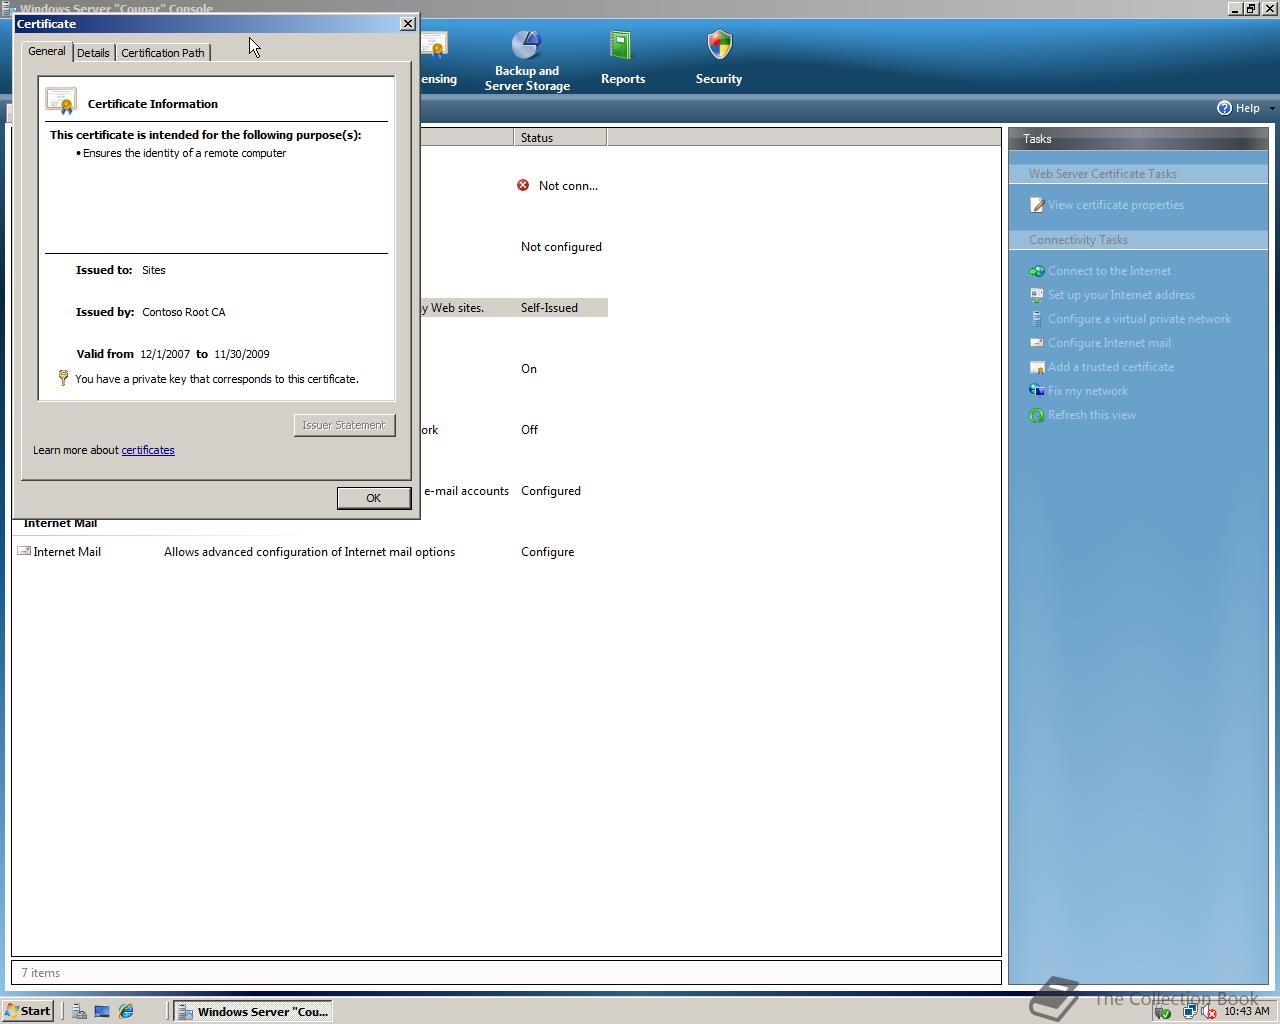Click the Not conn... status text
The width and height of the screenshot is (1280, 1024).
pyautogui.click(x=568, y=186)
